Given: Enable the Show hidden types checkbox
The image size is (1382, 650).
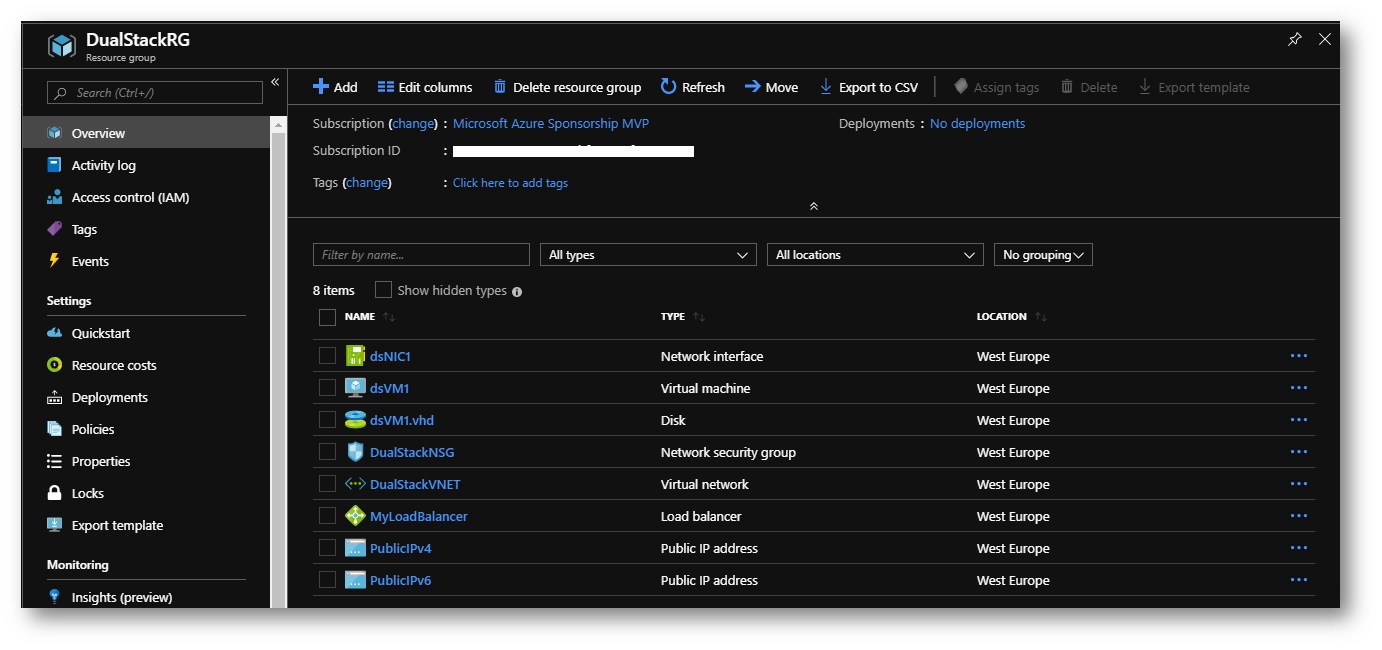Looking at the screenshot, I should (383, 290).
